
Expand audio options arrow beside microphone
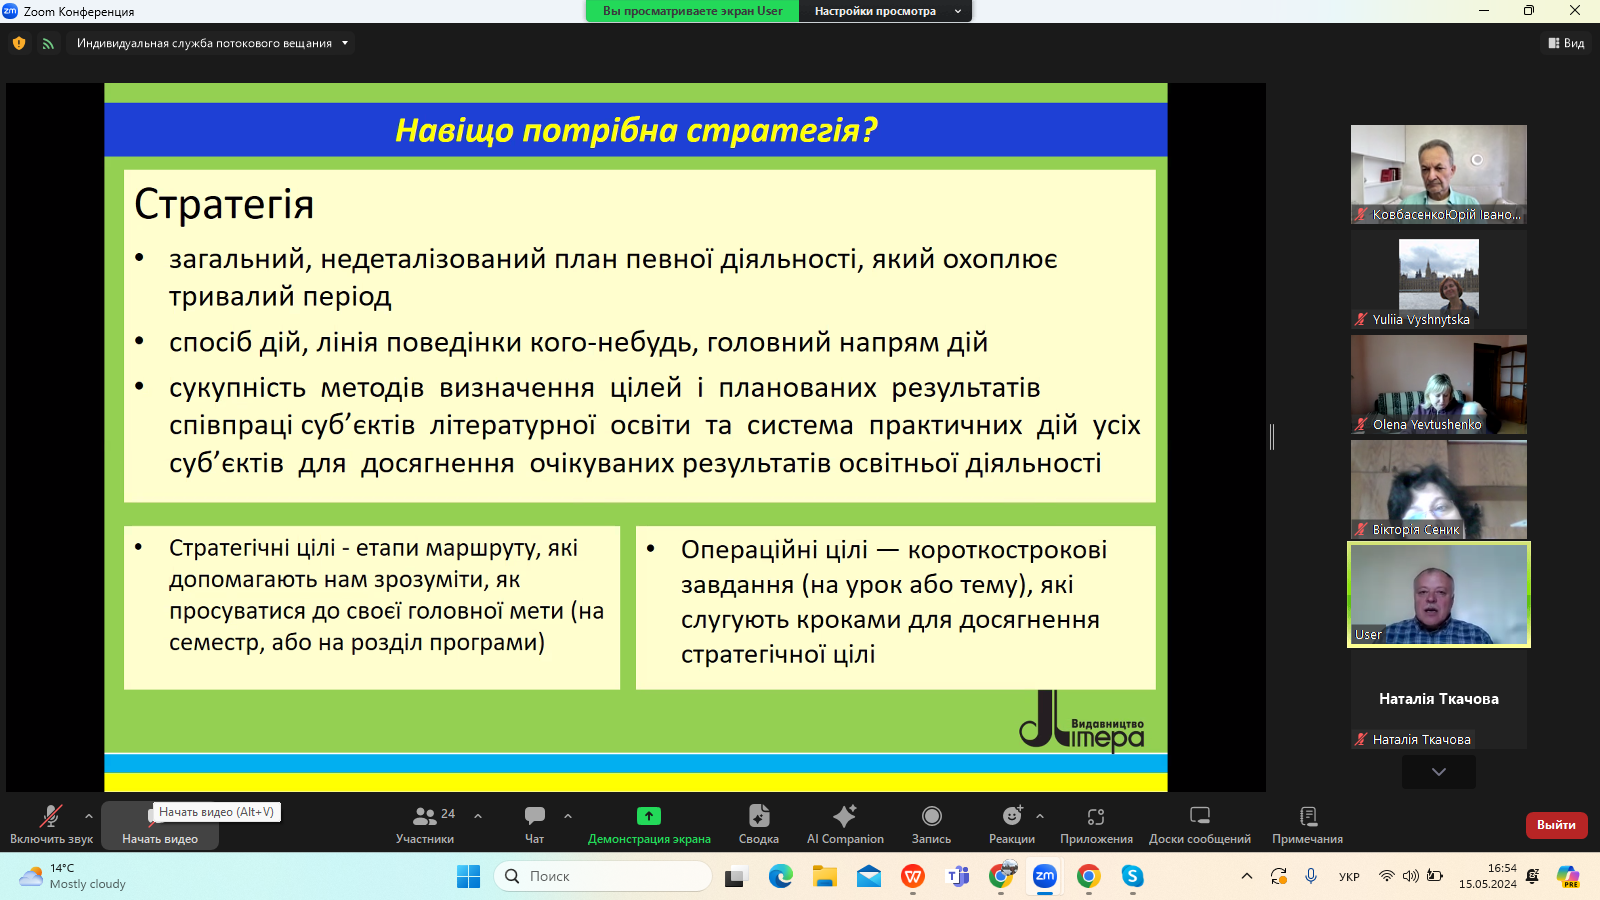coord(89,816)
